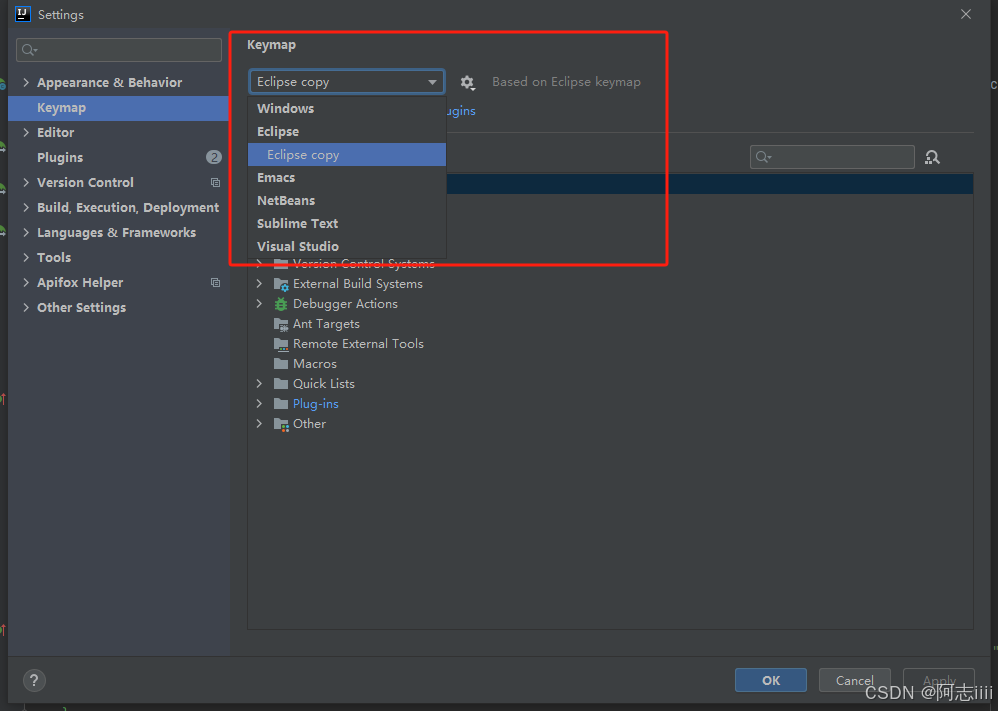
Task: Open the Eclipse copy keymap combo box
Action: pyautogui.click(x=347, y=82)
